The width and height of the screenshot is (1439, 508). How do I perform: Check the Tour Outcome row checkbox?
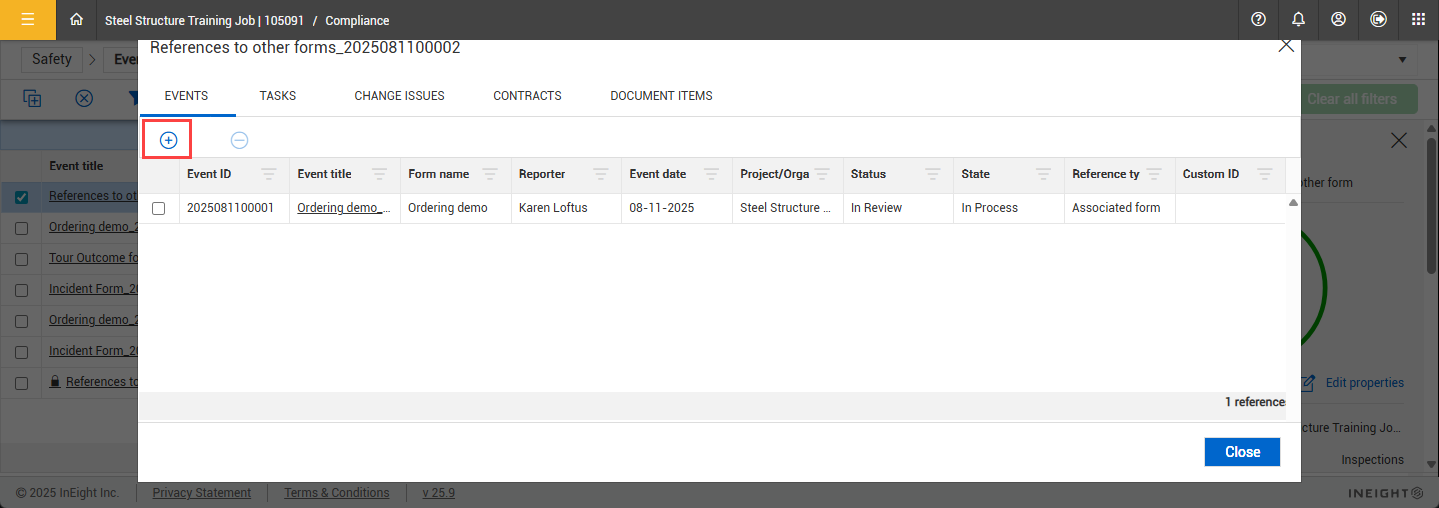pyautogui.click(x=21, y=259)
